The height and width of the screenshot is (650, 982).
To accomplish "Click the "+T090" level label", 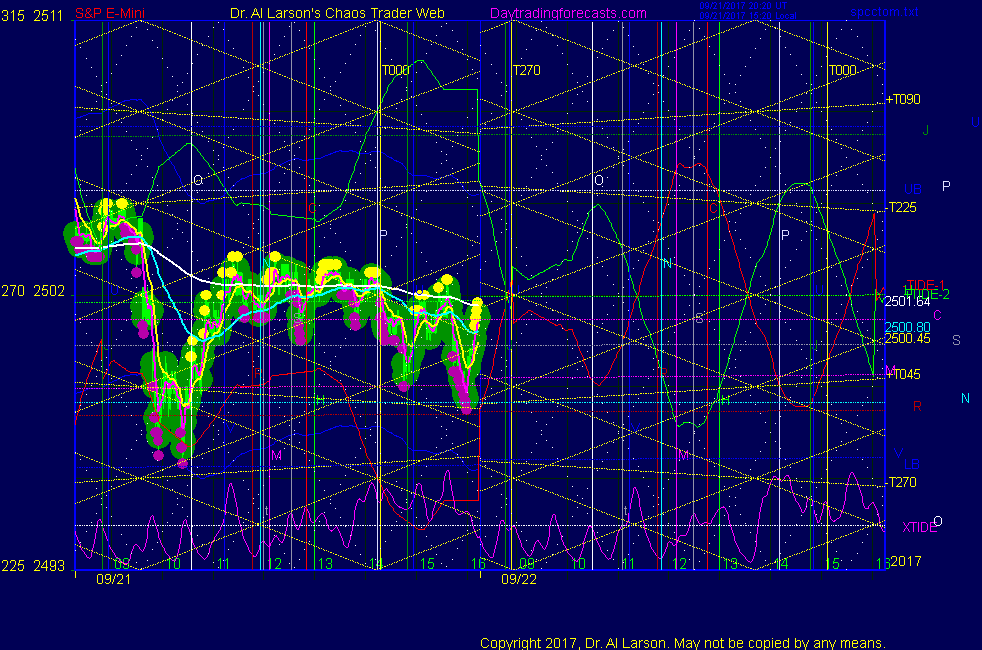I will click(903, 100).
